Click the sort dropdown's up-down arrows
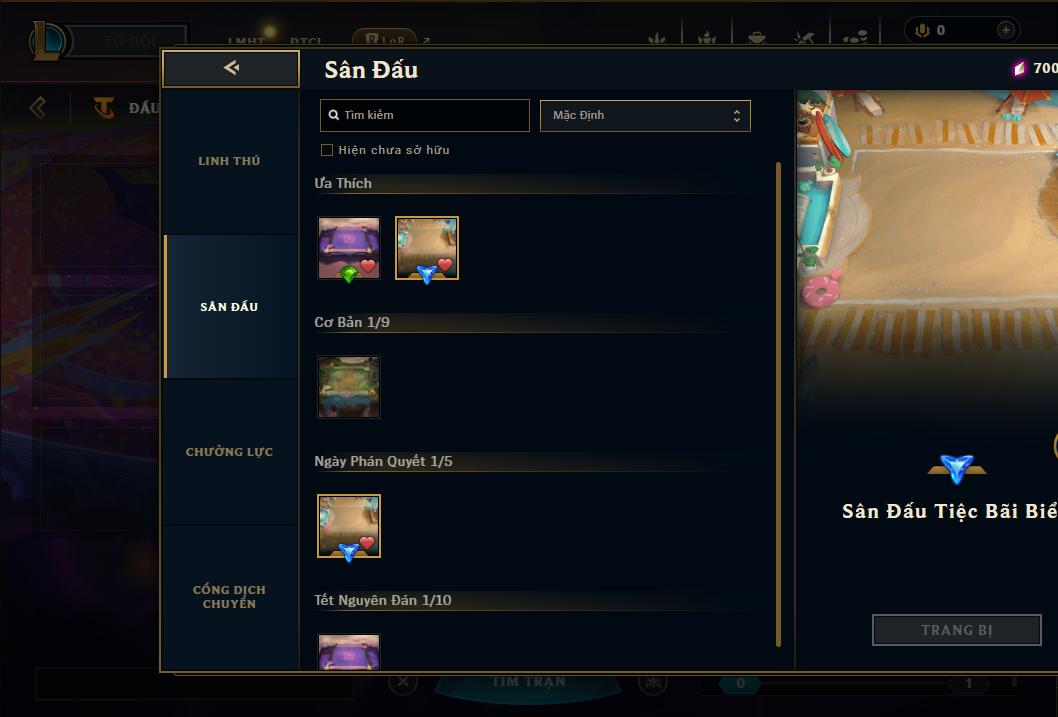This screenshot has width=1058, height=717. point(737,116)
